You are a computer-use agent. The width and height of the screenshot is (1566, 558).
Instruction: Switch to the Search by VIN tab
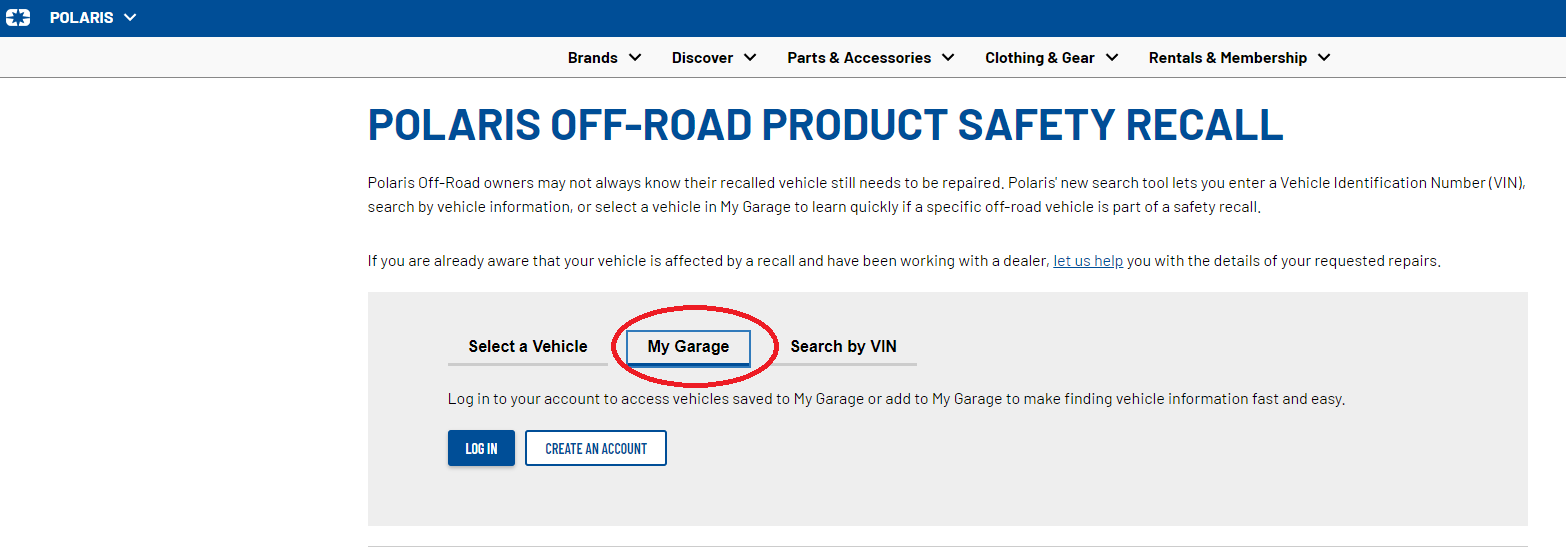pos(843,347)
